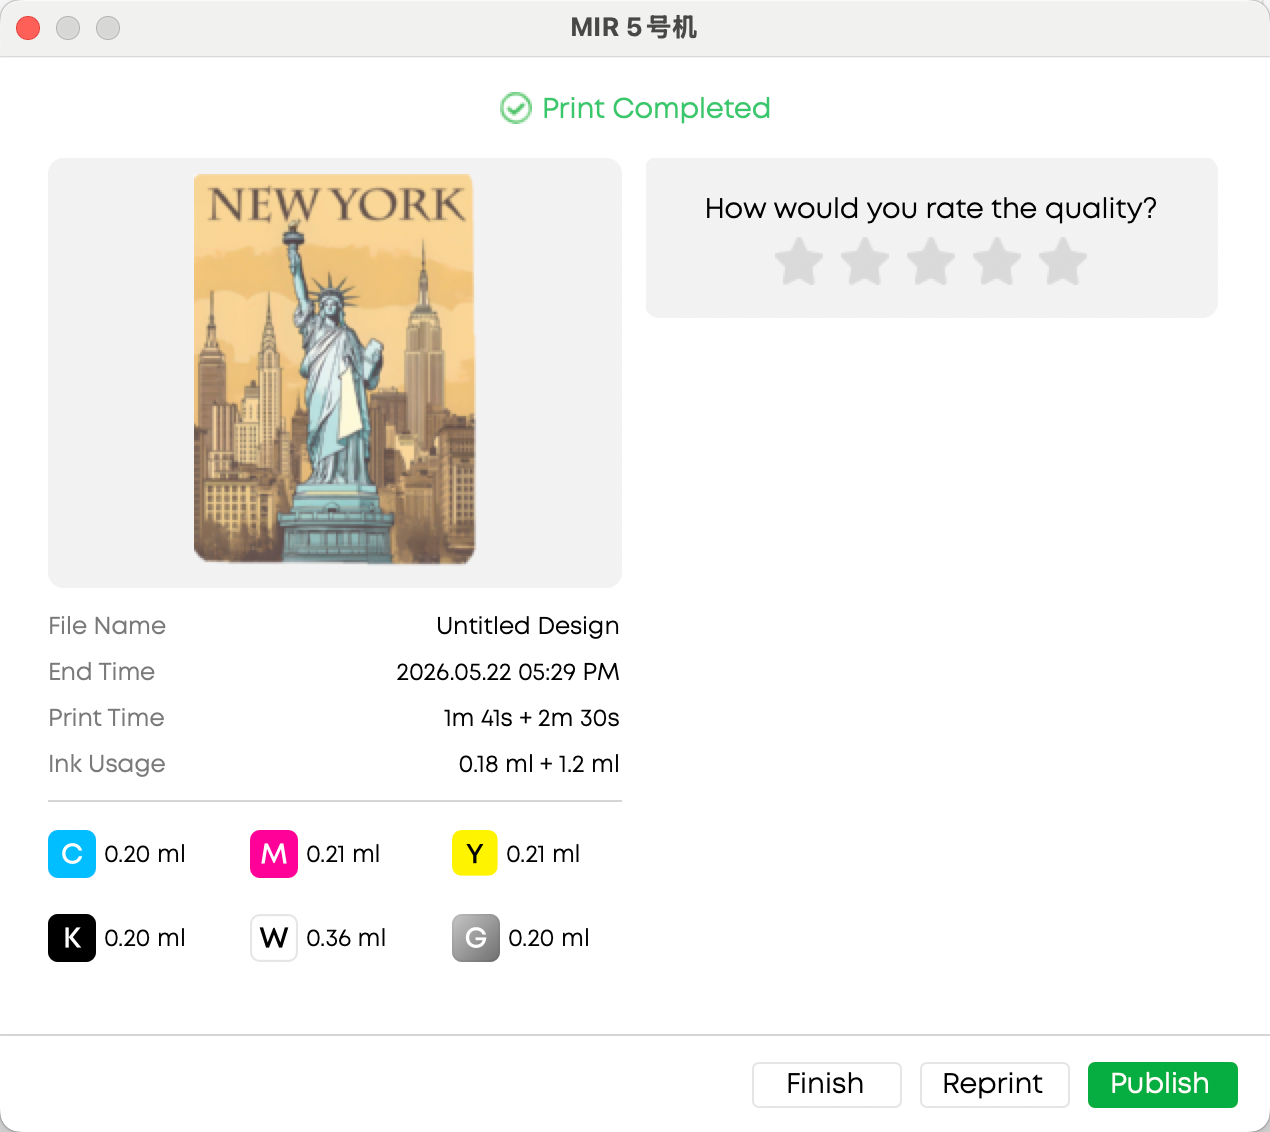Click the window title 'MIR 5号机'

pyautogui.click(x=634, y=28)
